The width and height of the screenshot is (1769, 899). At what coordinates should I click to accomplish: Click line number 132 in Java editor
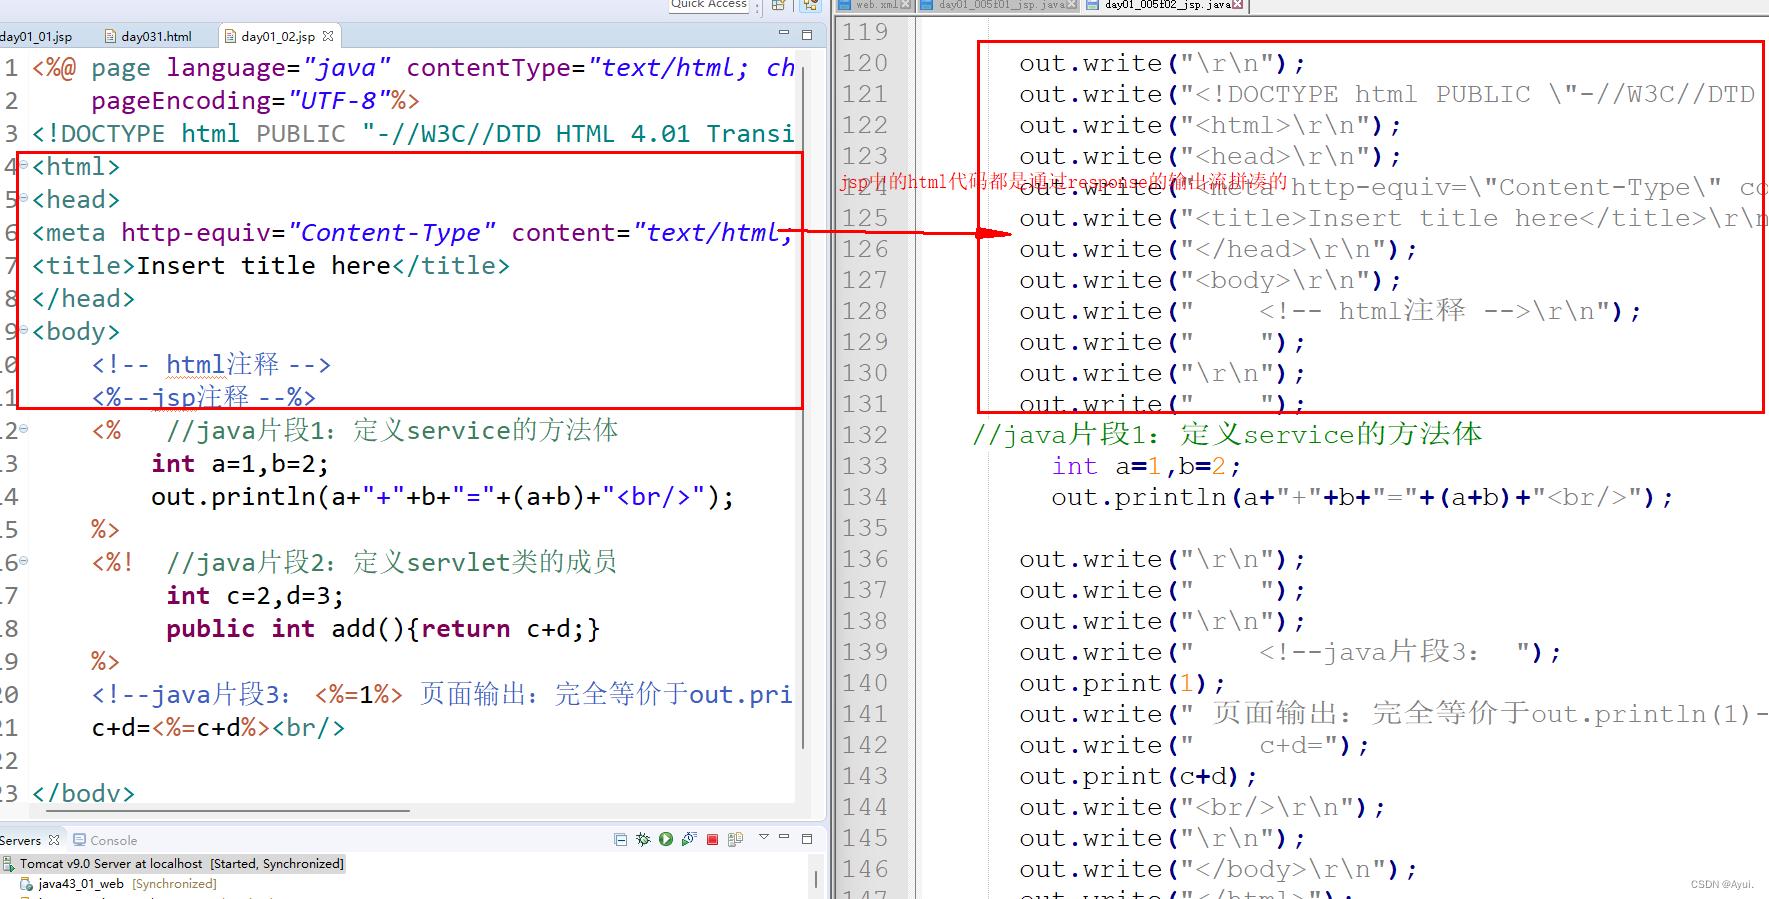coord(865,435)
